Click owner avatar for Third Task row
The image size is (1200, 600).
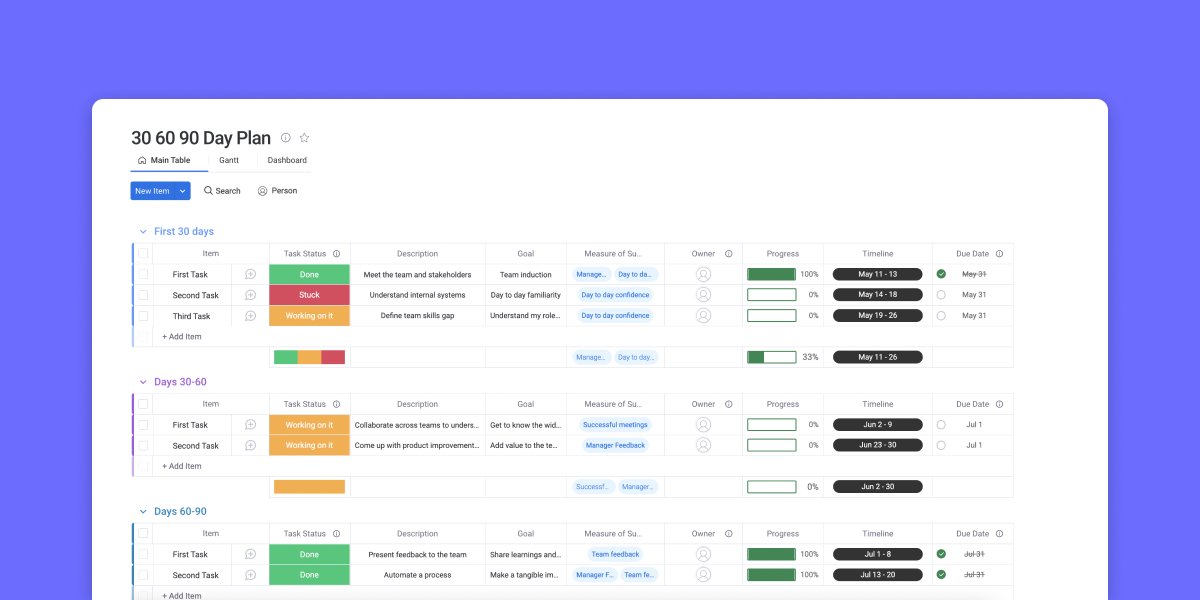(x=703, y=316)
